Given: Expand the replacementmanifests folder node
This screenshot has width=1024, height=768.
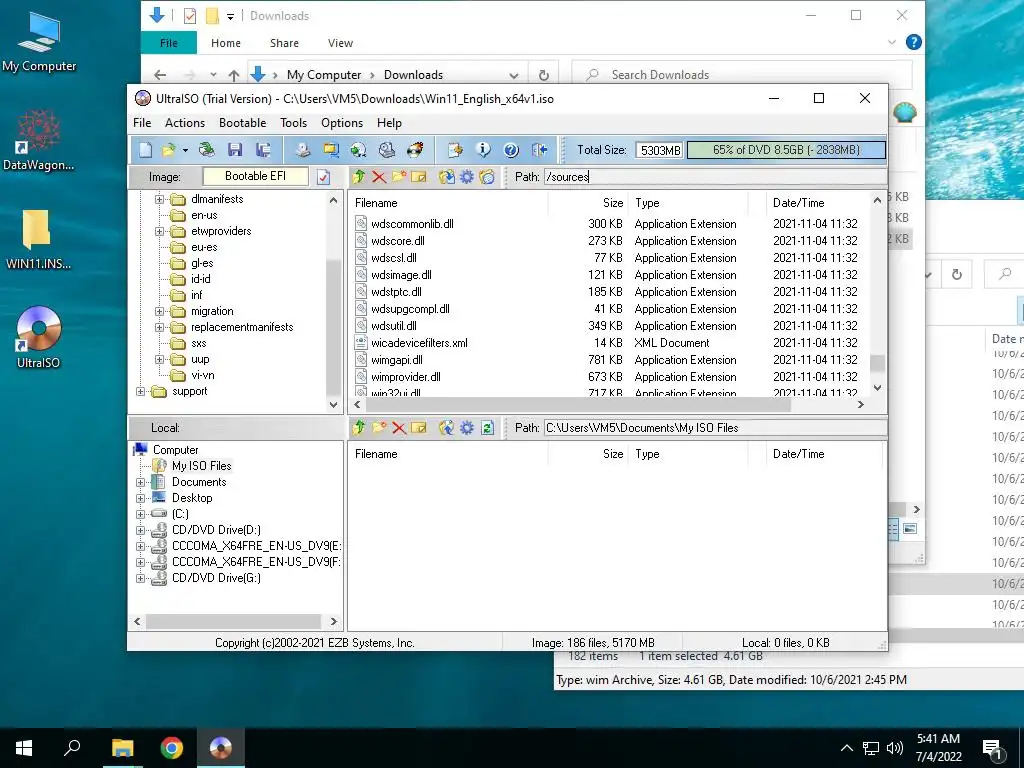Looking at the screenshot, I should point(159,327).
